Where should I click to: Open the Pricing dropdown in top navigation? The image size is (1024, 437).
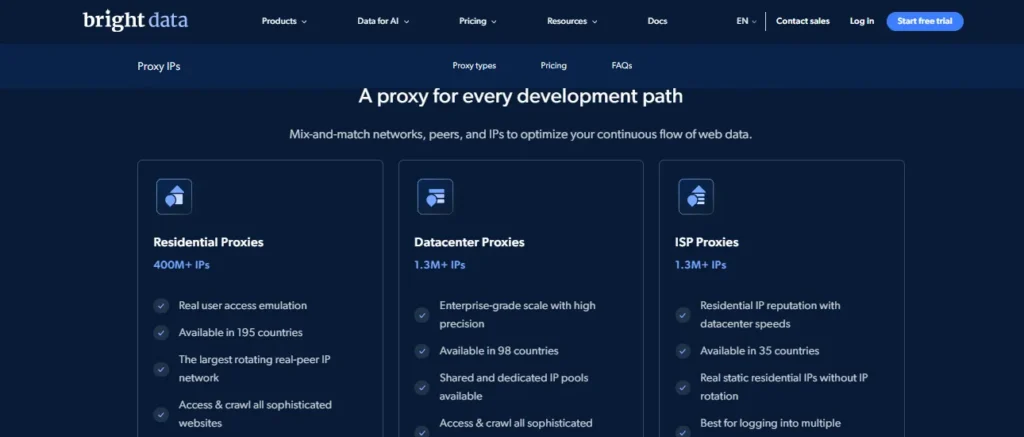(x=477, y=21)
